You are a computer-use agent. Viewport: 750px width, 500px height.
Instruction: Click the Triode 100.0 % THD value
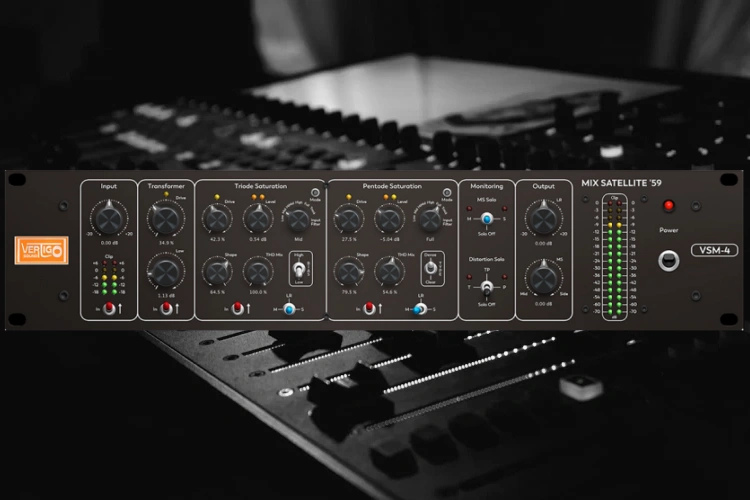coord(258,292)
